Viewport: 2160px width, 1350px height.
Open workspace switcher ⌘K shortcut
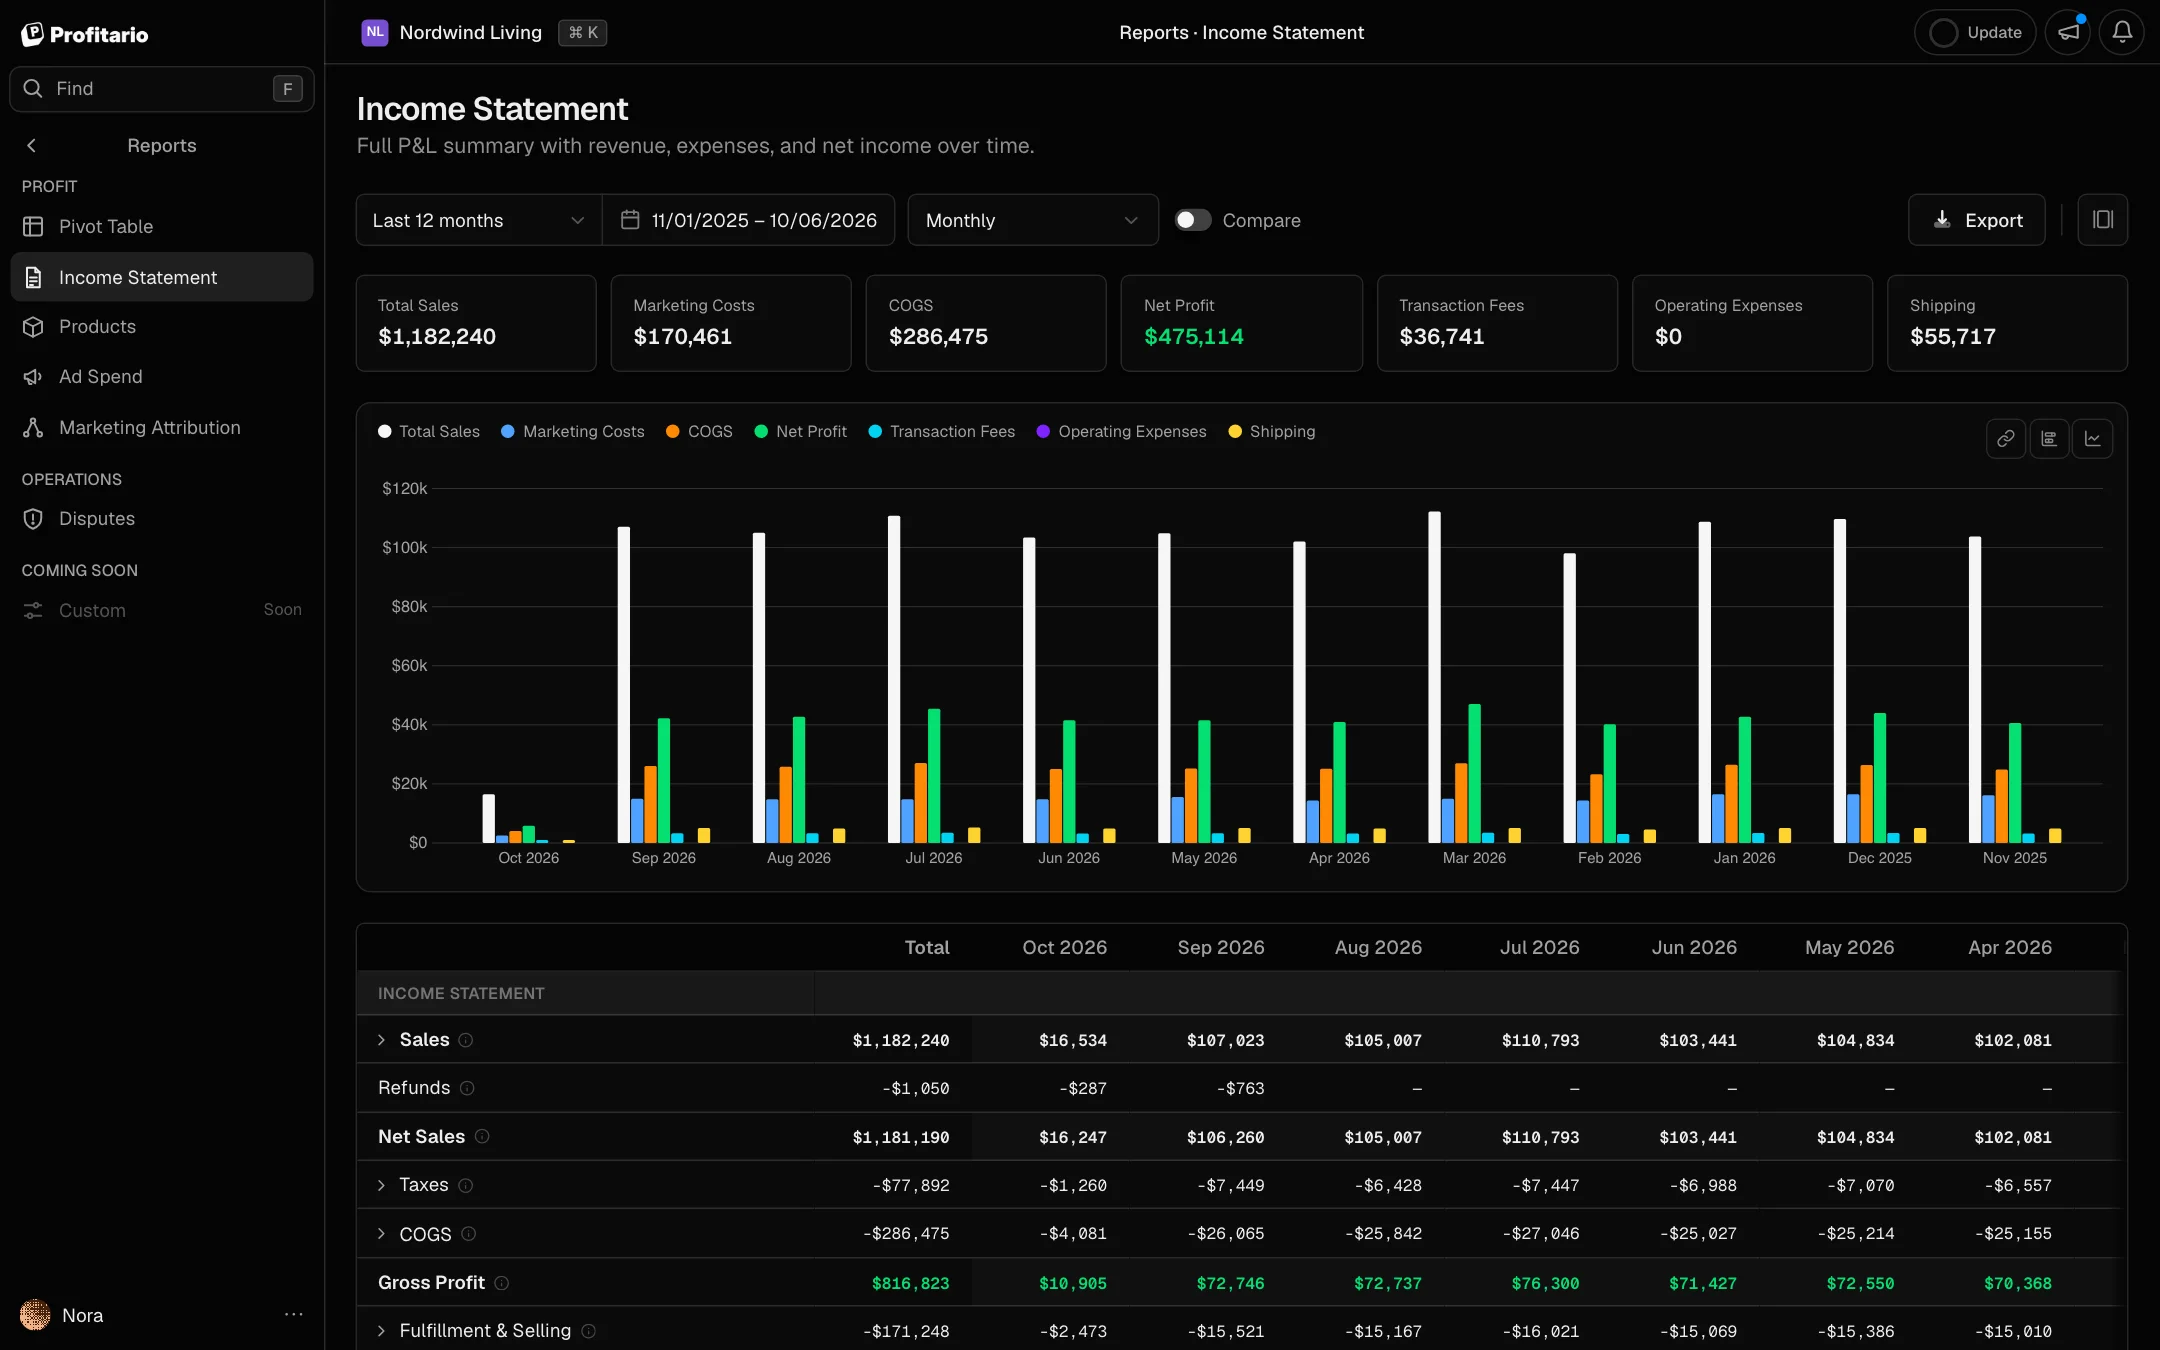click(x=582, y=33)
